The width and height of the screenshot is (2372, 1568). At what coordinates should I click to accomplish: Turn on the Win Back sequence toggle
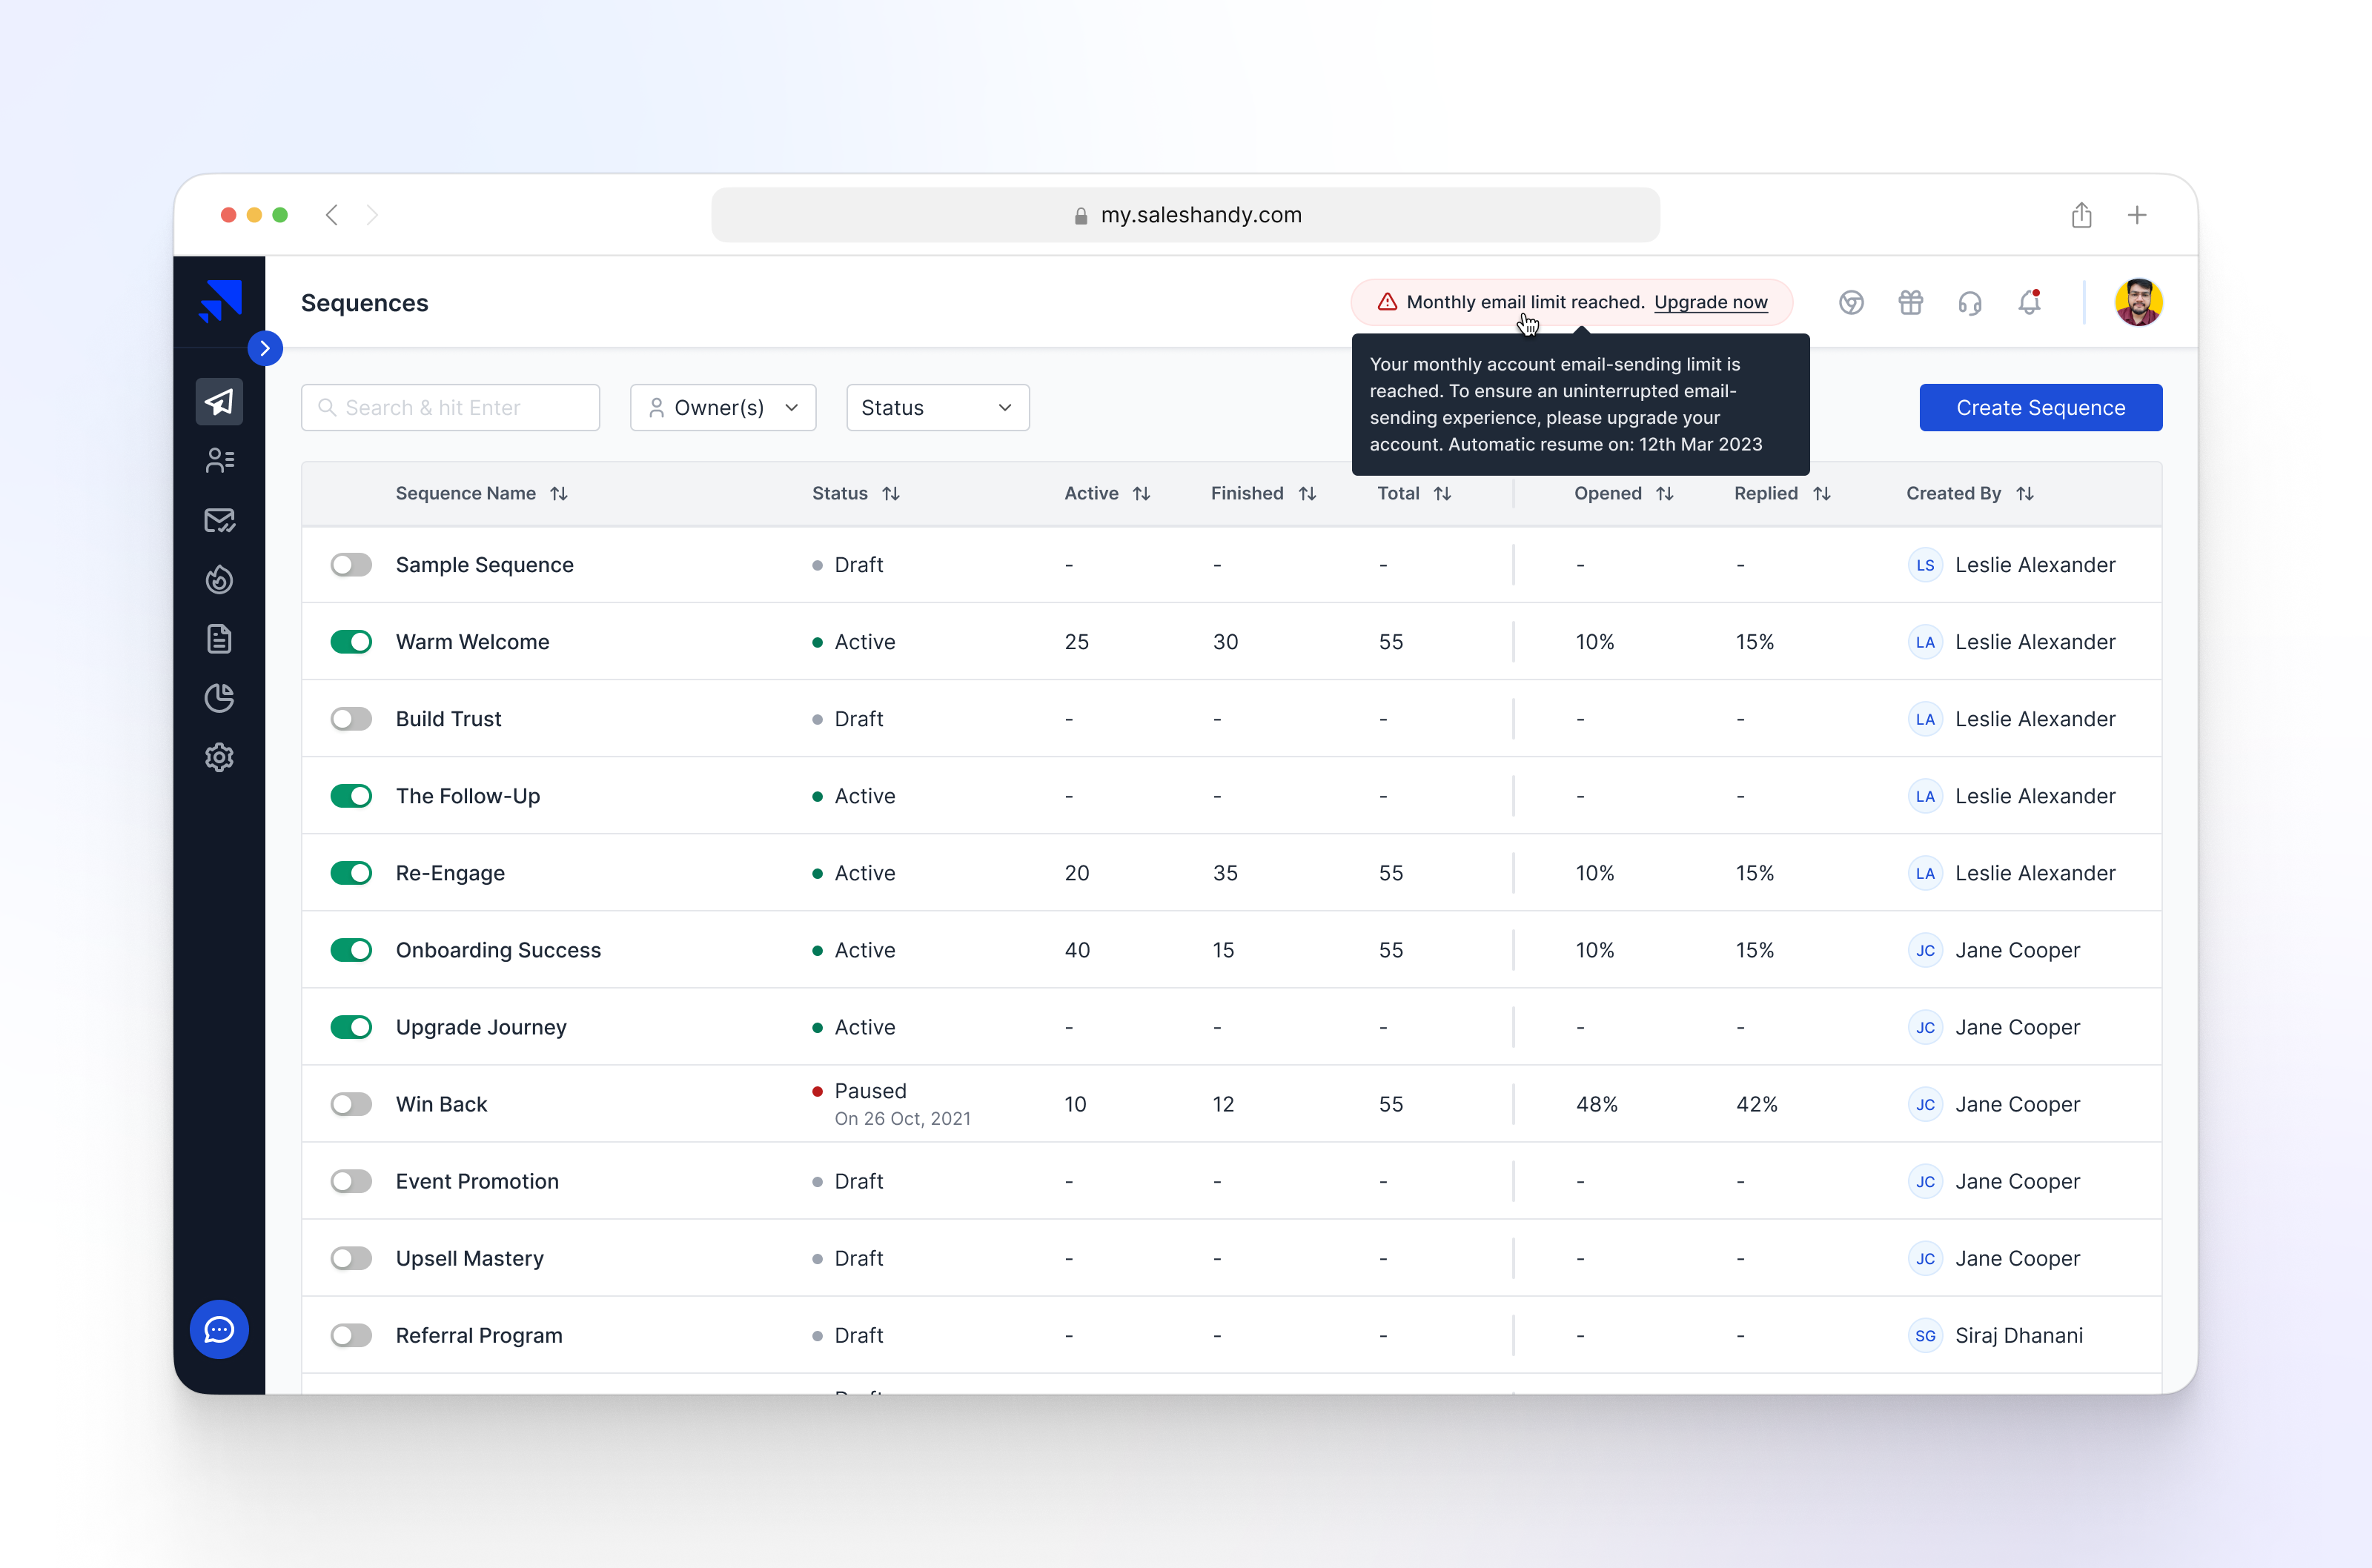pyautogui.click(x=351, y=1104)
